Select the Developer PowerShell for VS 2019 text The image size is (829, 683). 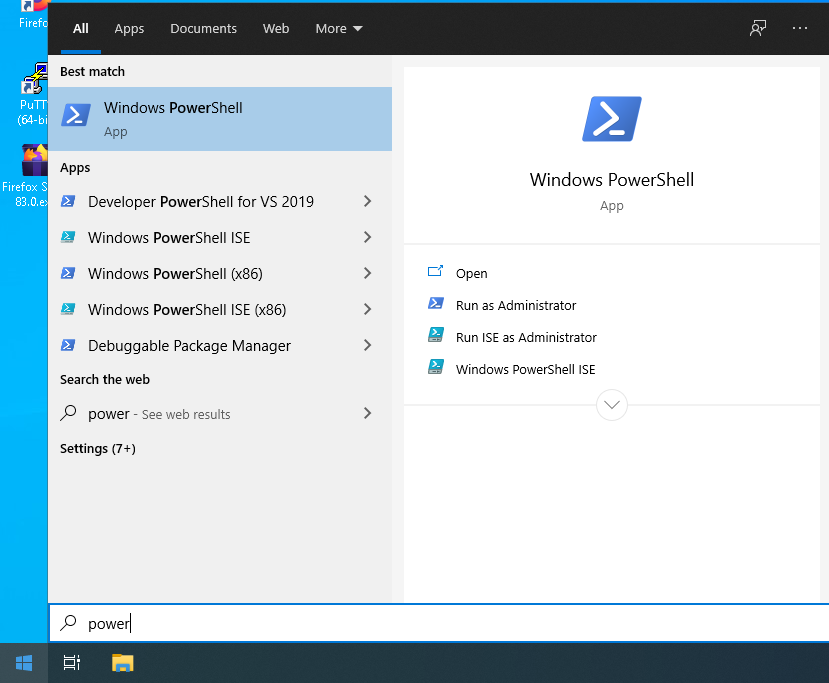tap(201, 201)
